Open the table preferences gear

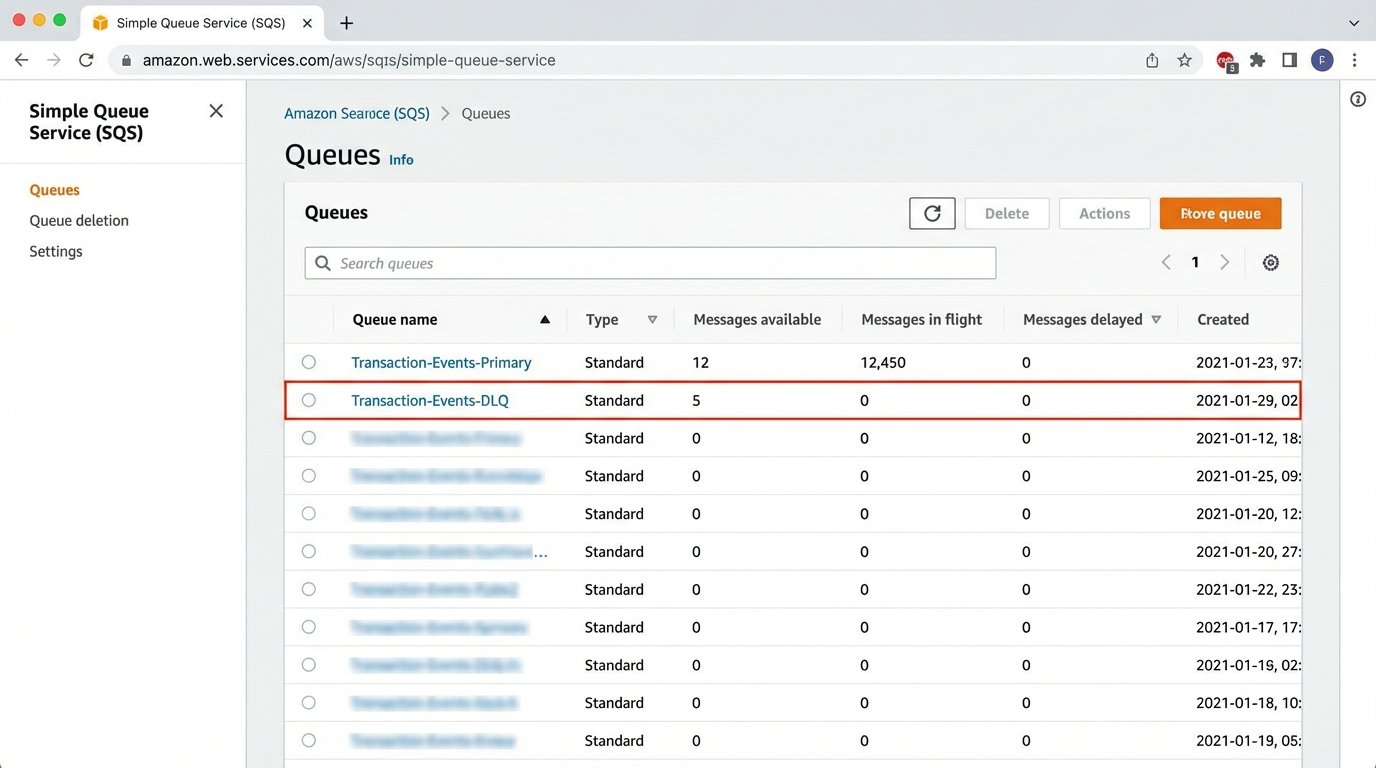1270,262
